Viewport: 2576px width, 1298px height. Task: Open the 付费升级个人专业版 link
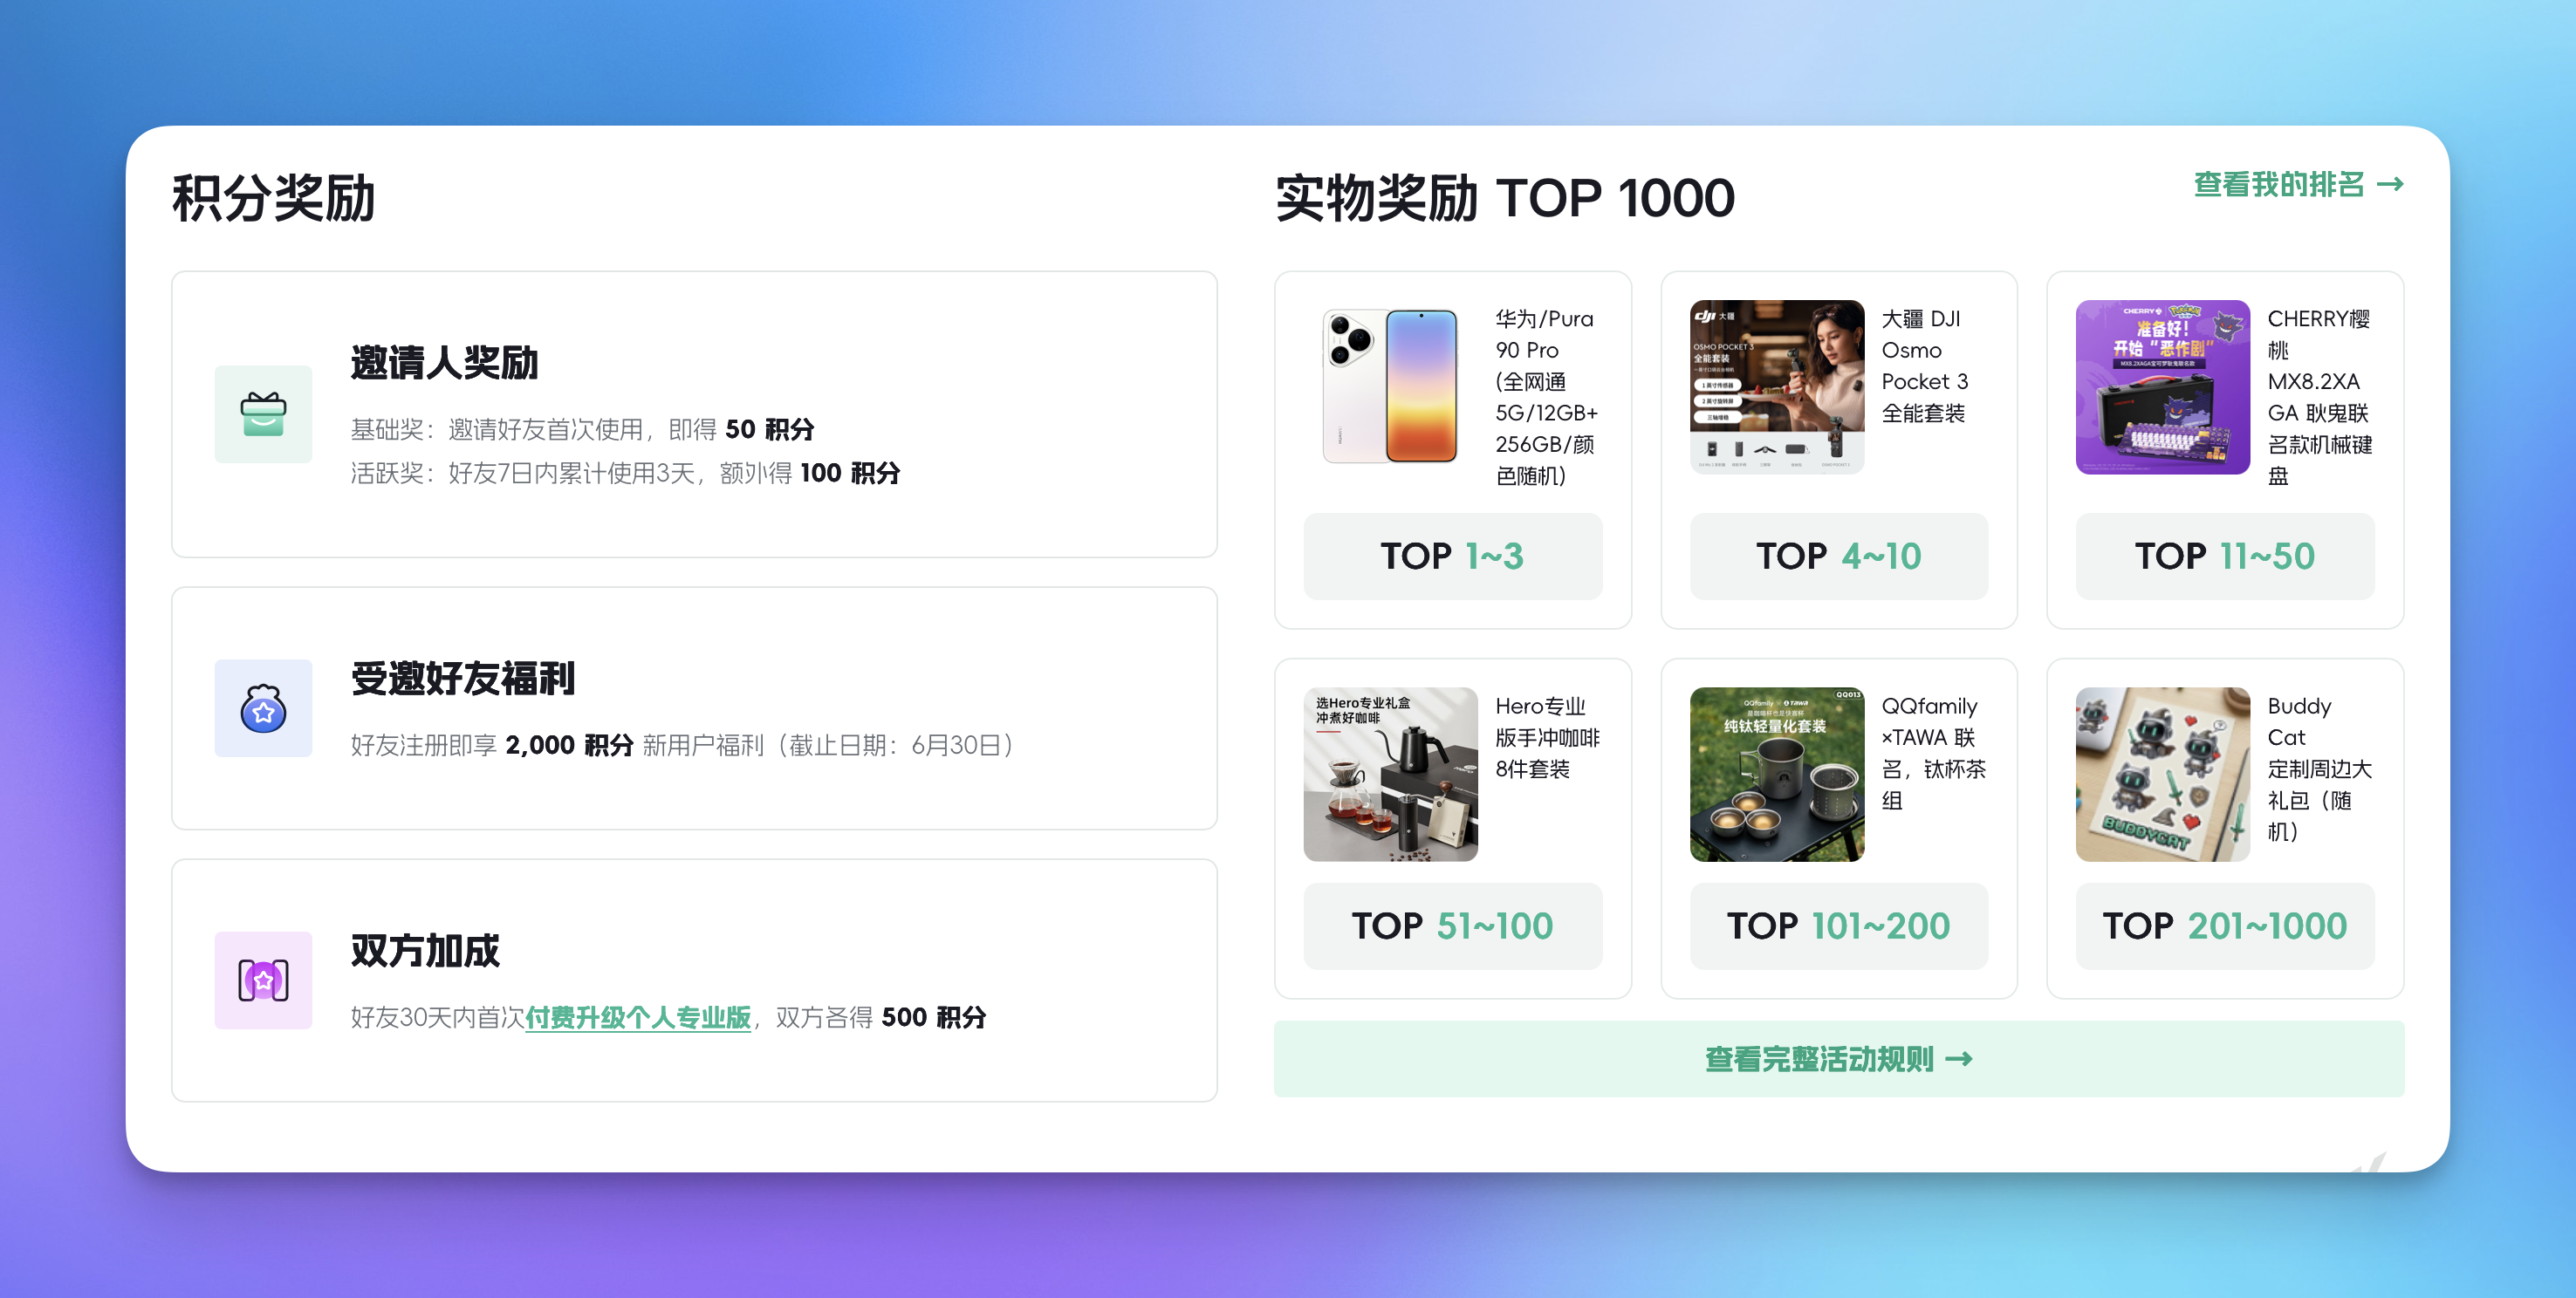tap(638, 1017)
